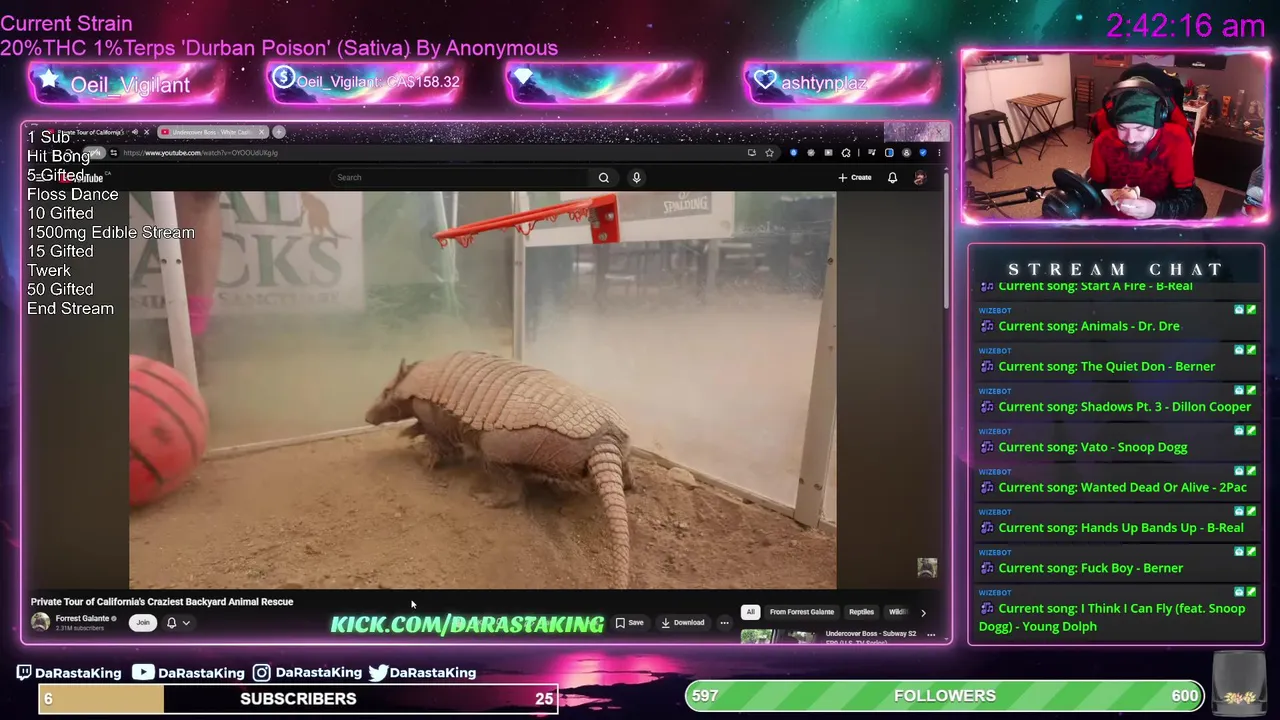Click the ashtynplaz follower badge
The width and height of the screenshot is (1280, 720).
[x=840, y=82]
